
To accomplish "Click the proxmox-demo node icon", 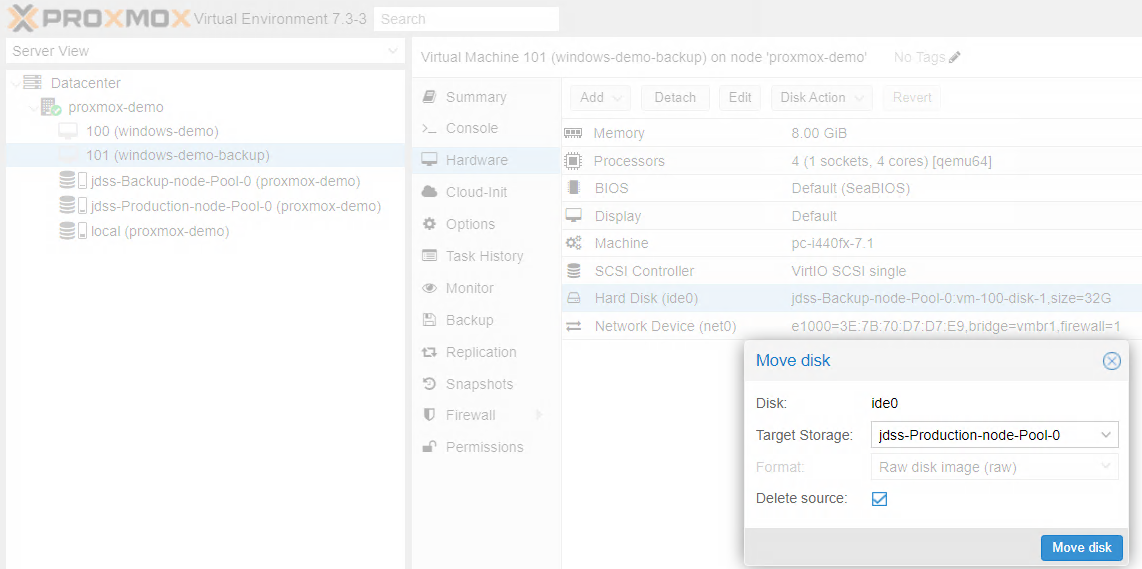I will click(x=51, y=108).
